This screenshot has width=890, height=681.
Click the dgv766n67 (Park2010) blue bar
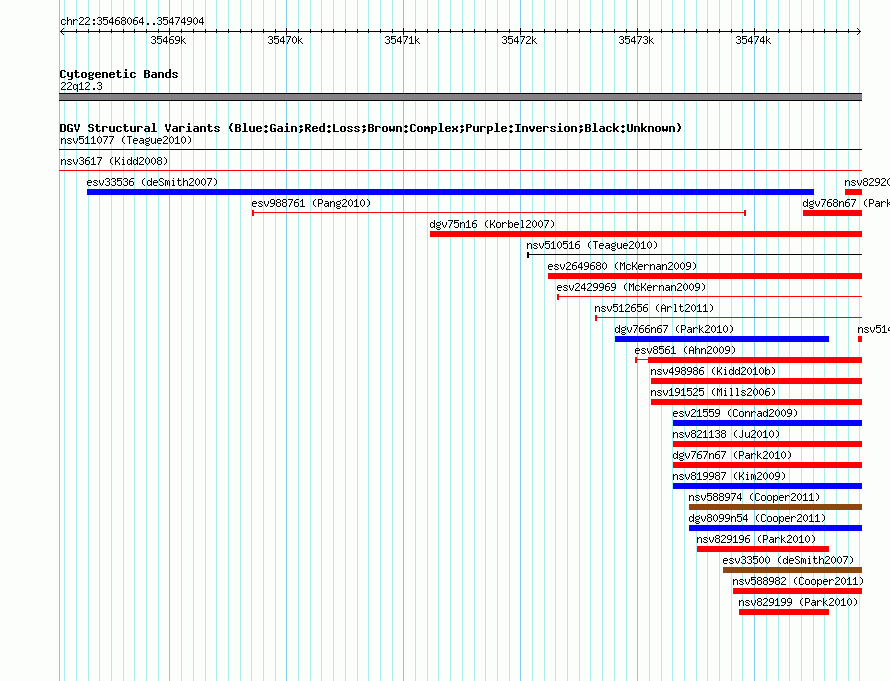coord(721,339)
